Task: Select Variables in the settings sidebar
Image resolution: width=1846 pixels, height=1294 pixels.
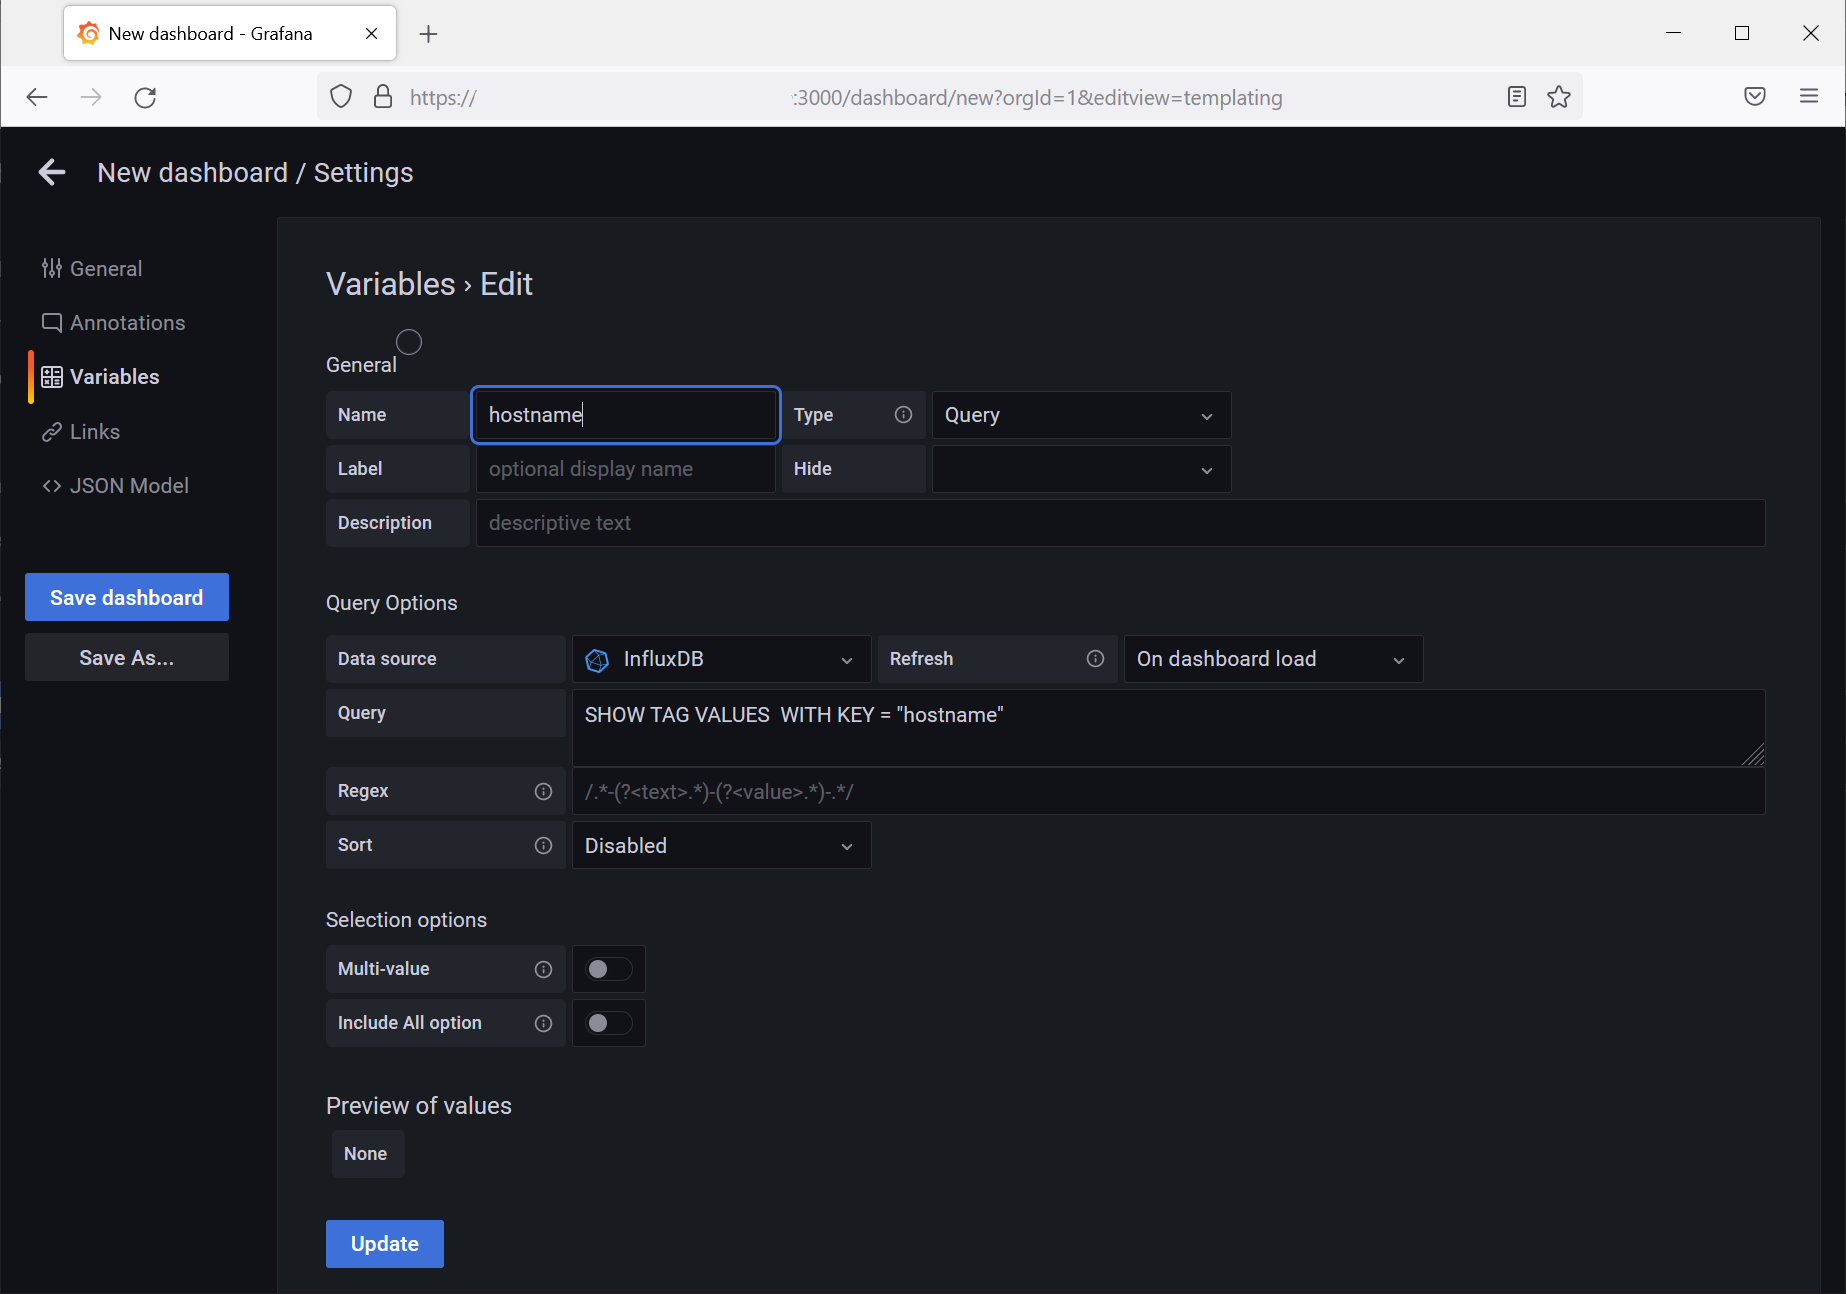Action: pyautogui.click(x=114, y=377)
